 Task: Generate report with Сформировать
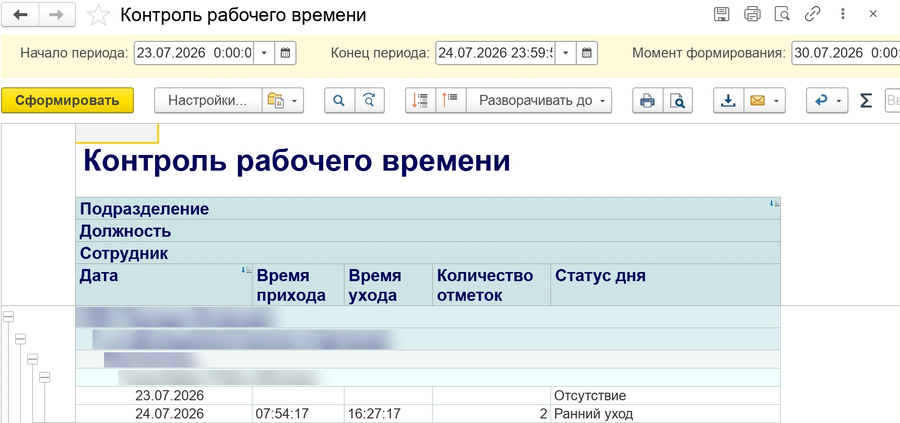tap(67, 100)
